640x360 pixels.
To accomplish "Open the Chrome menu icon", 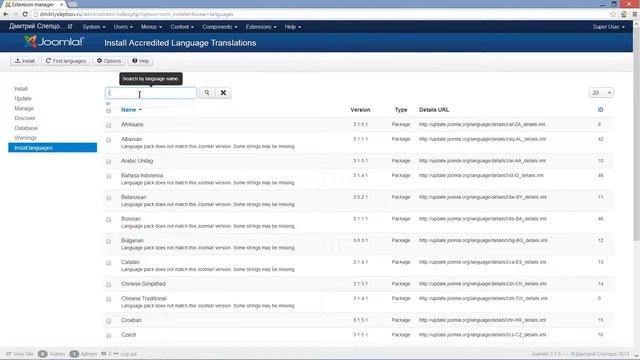I will coord(635,14).
